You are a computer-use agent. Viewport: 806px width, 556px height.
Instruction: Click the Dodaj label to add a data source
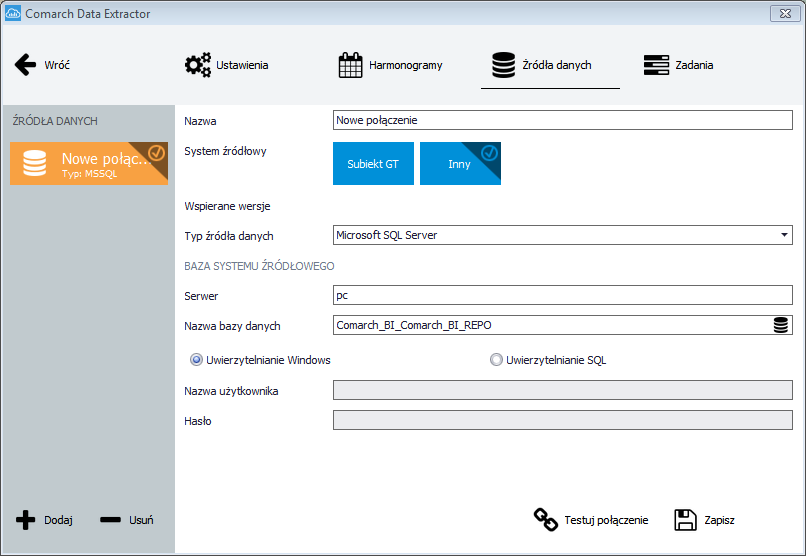point(58,520)
